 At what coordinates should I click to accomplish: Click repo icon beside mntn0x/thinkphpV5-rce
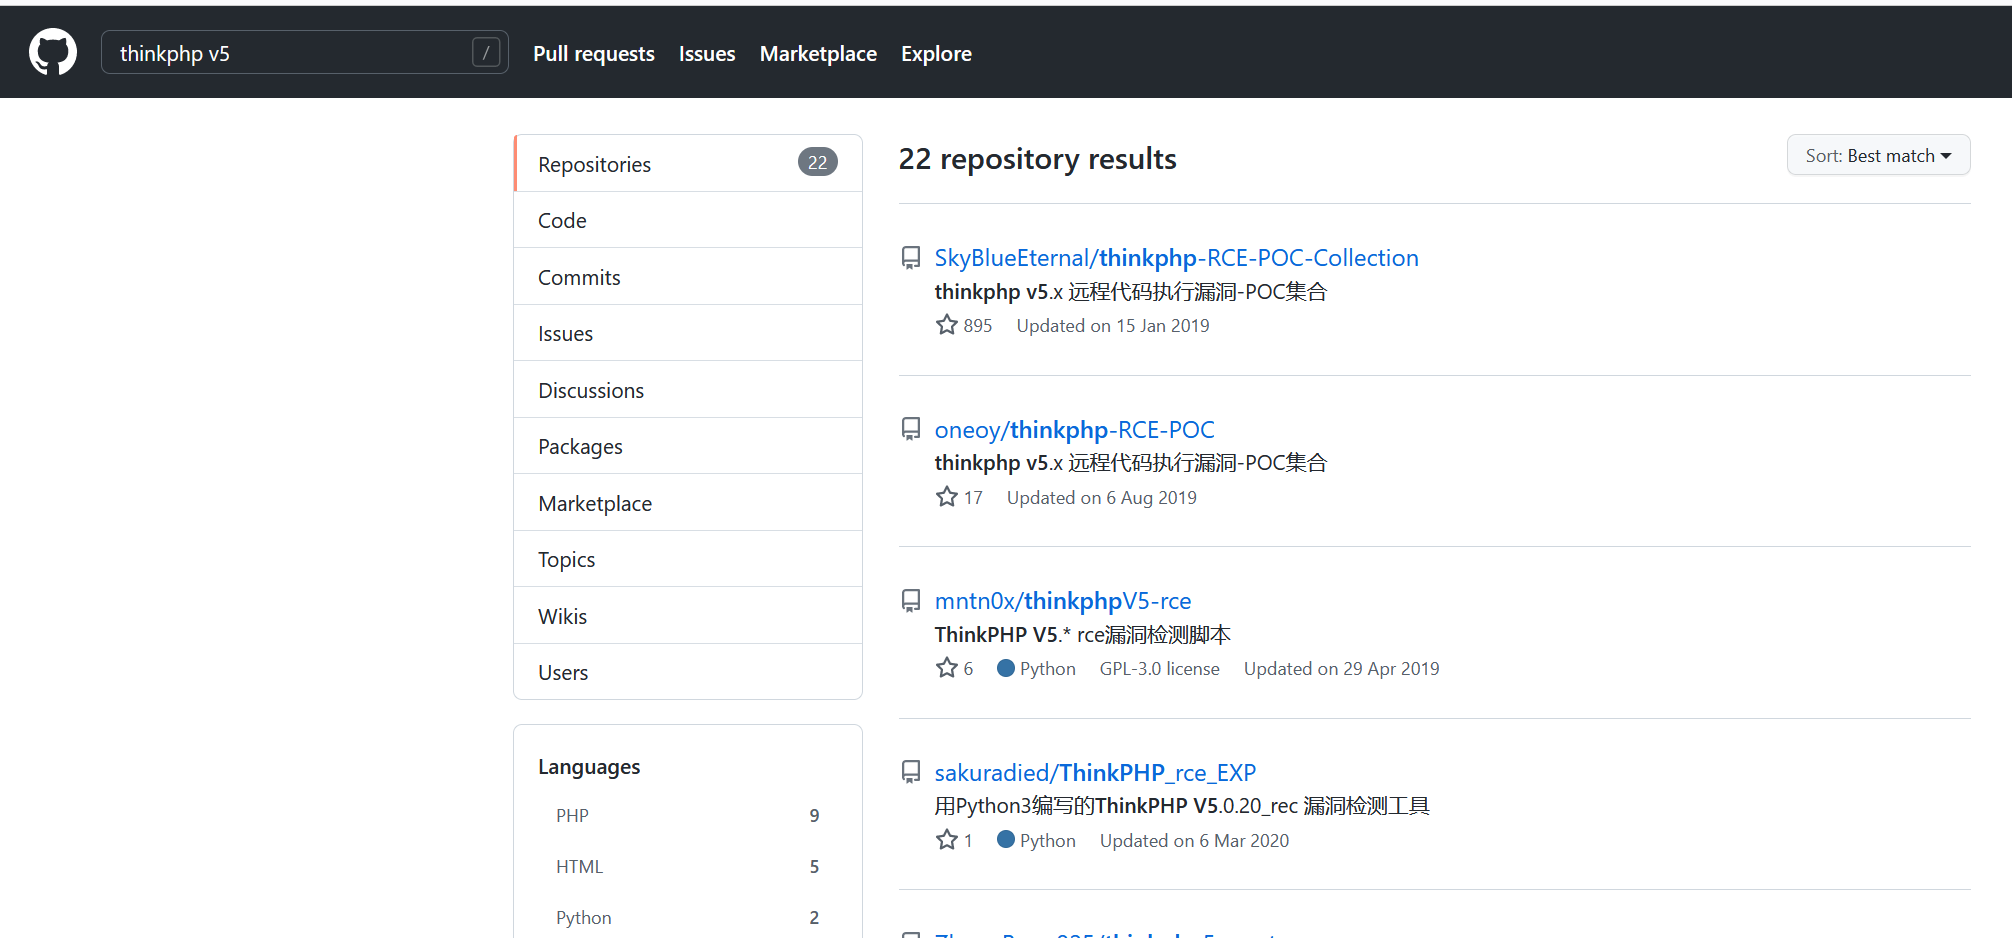pyautogui.click(x=911, y=601)
